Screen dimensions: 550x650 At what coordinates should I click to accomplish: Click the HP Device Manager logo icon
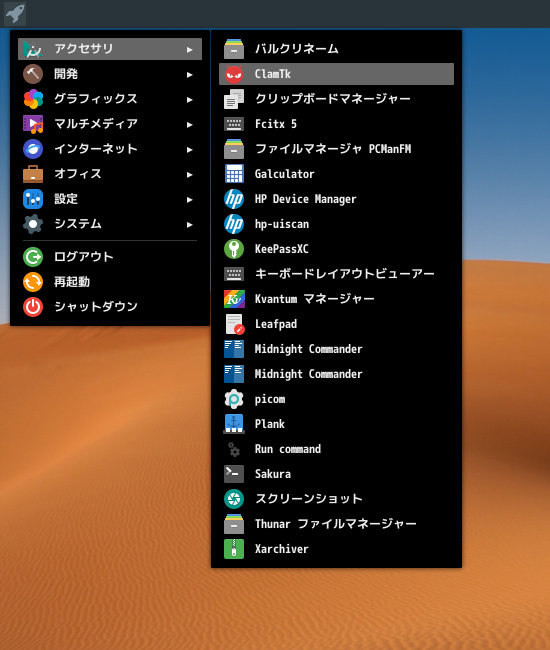click(x=234, y=199)
